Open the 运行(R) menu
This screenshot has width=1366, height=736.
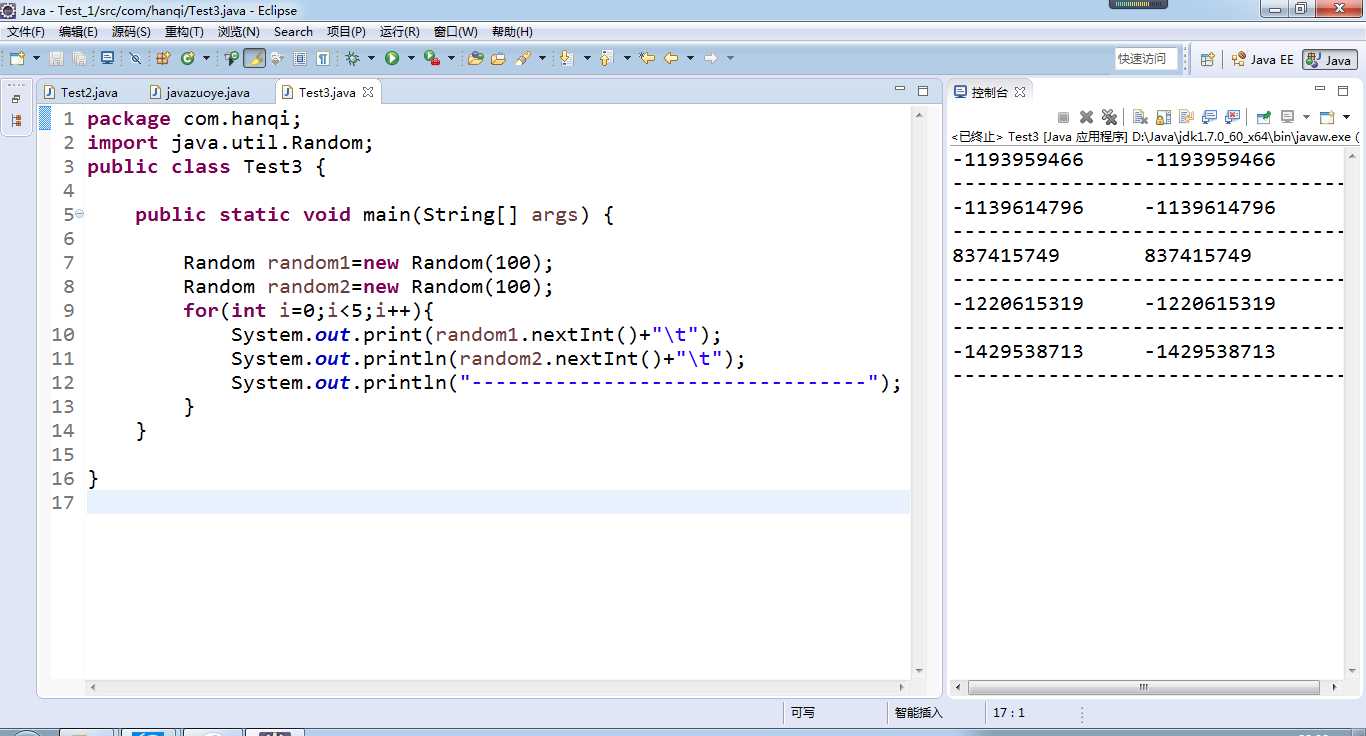tap(400, 32)
